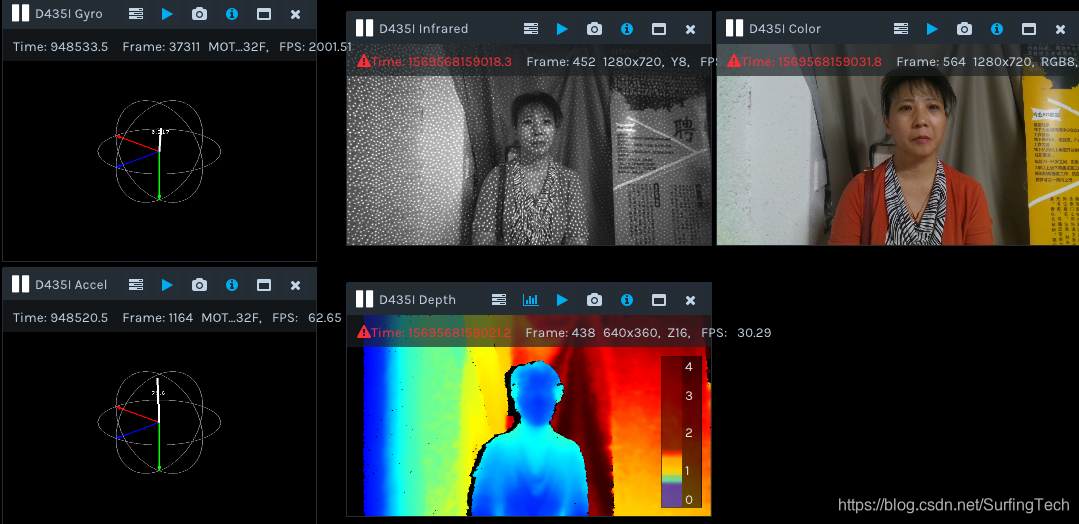
Task: Close the D435I Accel stream window
Action: (x=295, y=284)
